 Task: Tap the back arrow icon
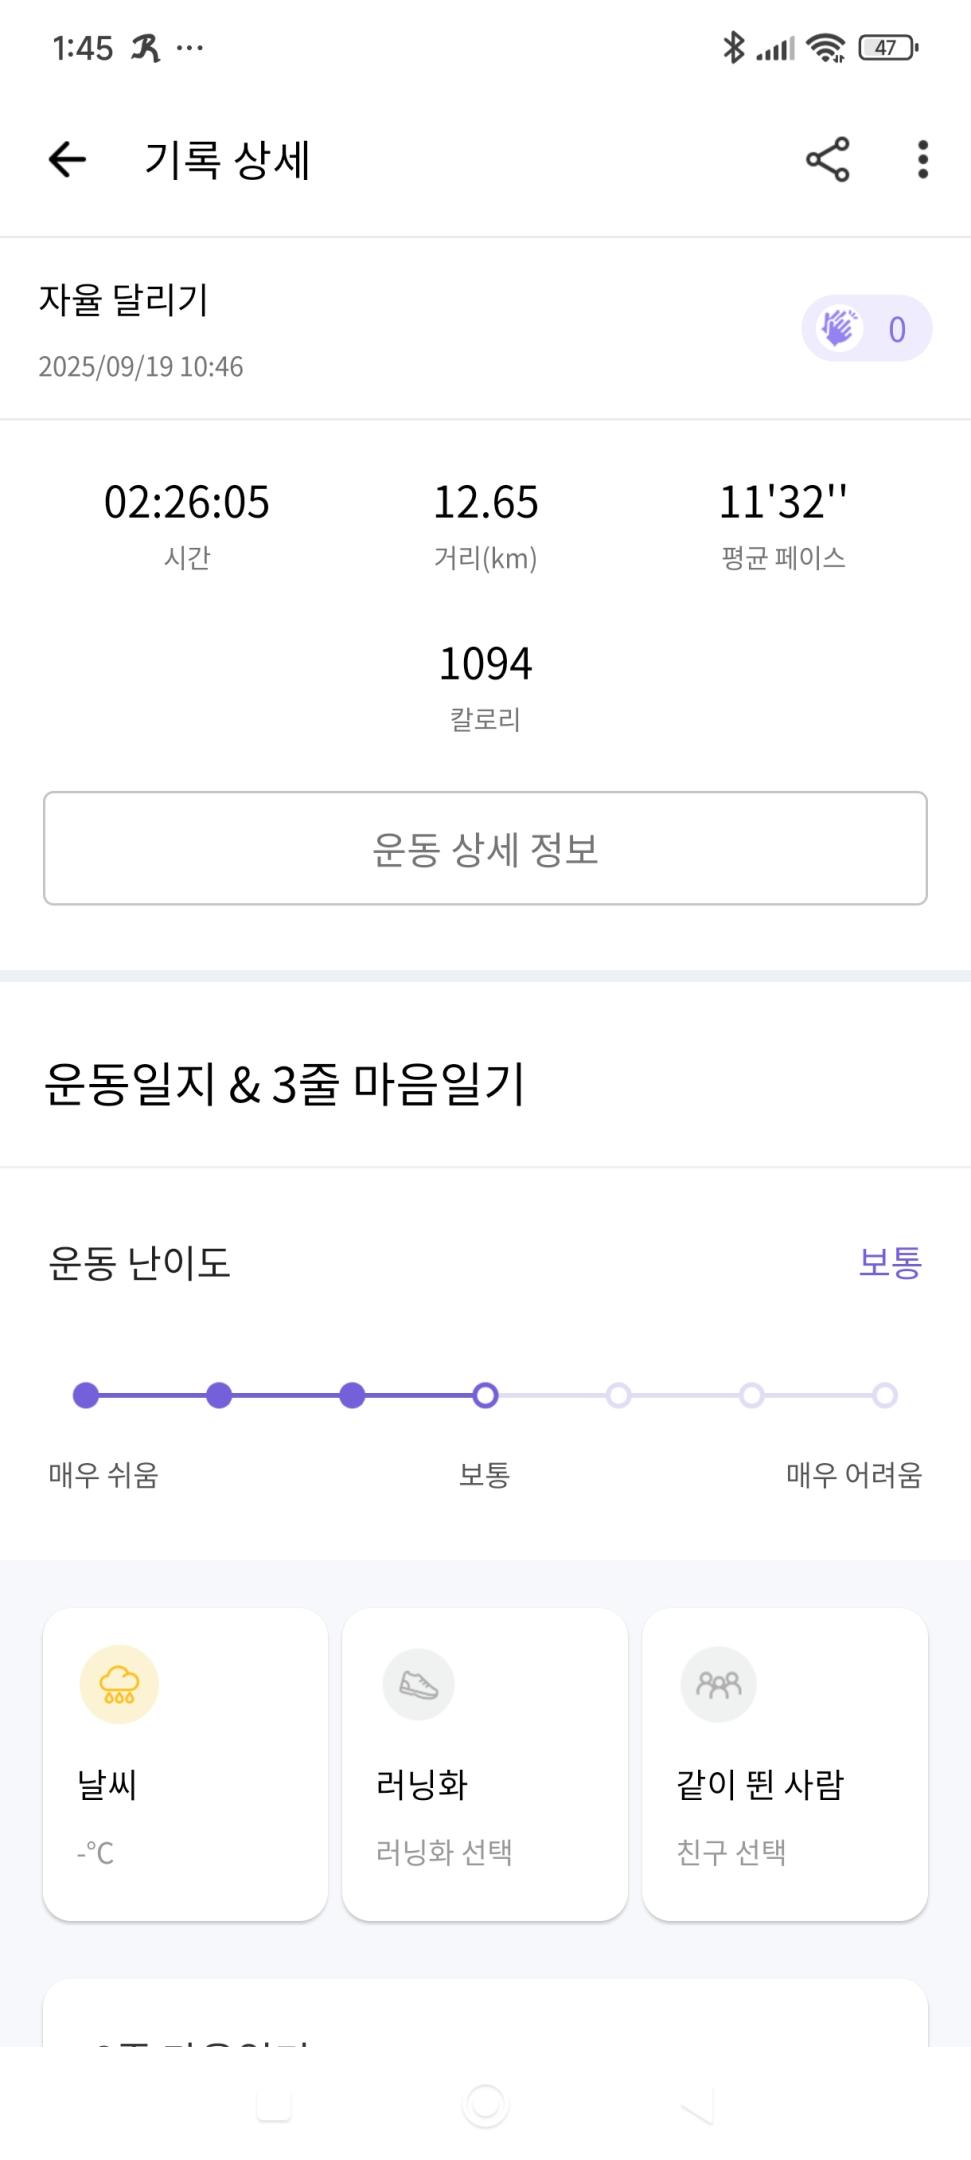(x=68, y=159)
